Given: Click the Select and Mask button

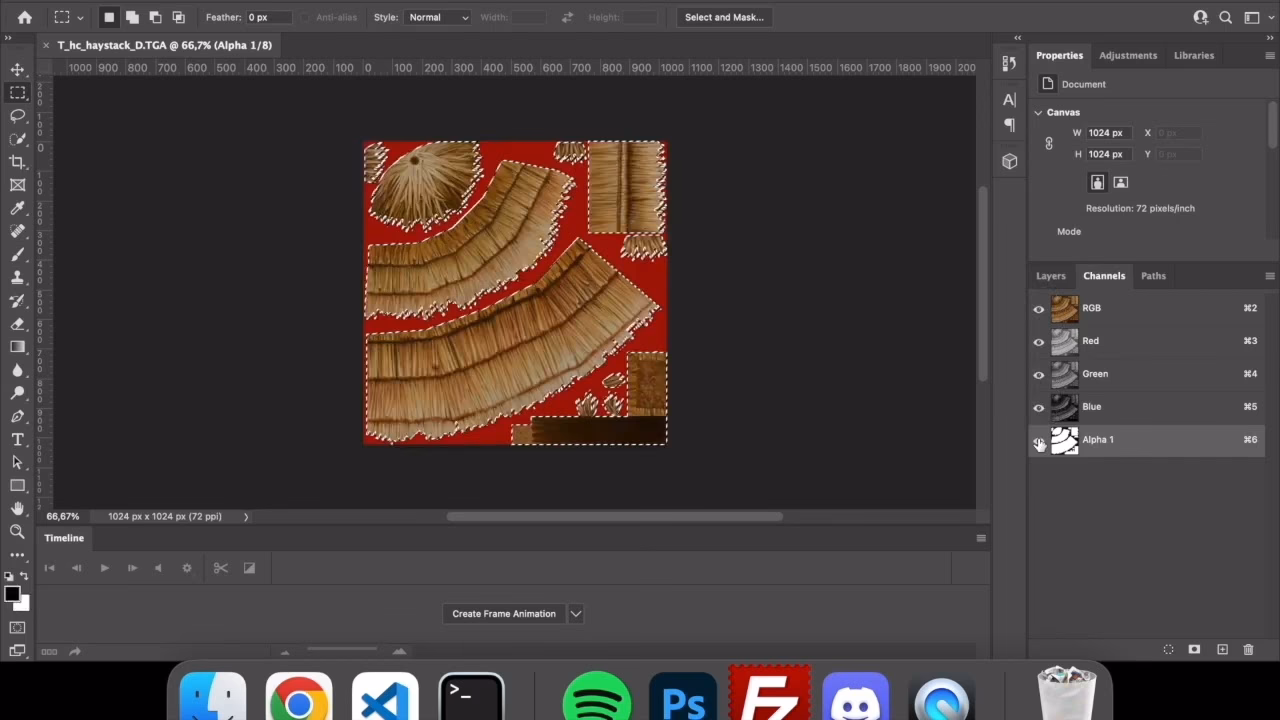Looking at the screenshot, I should pos(724,17).
